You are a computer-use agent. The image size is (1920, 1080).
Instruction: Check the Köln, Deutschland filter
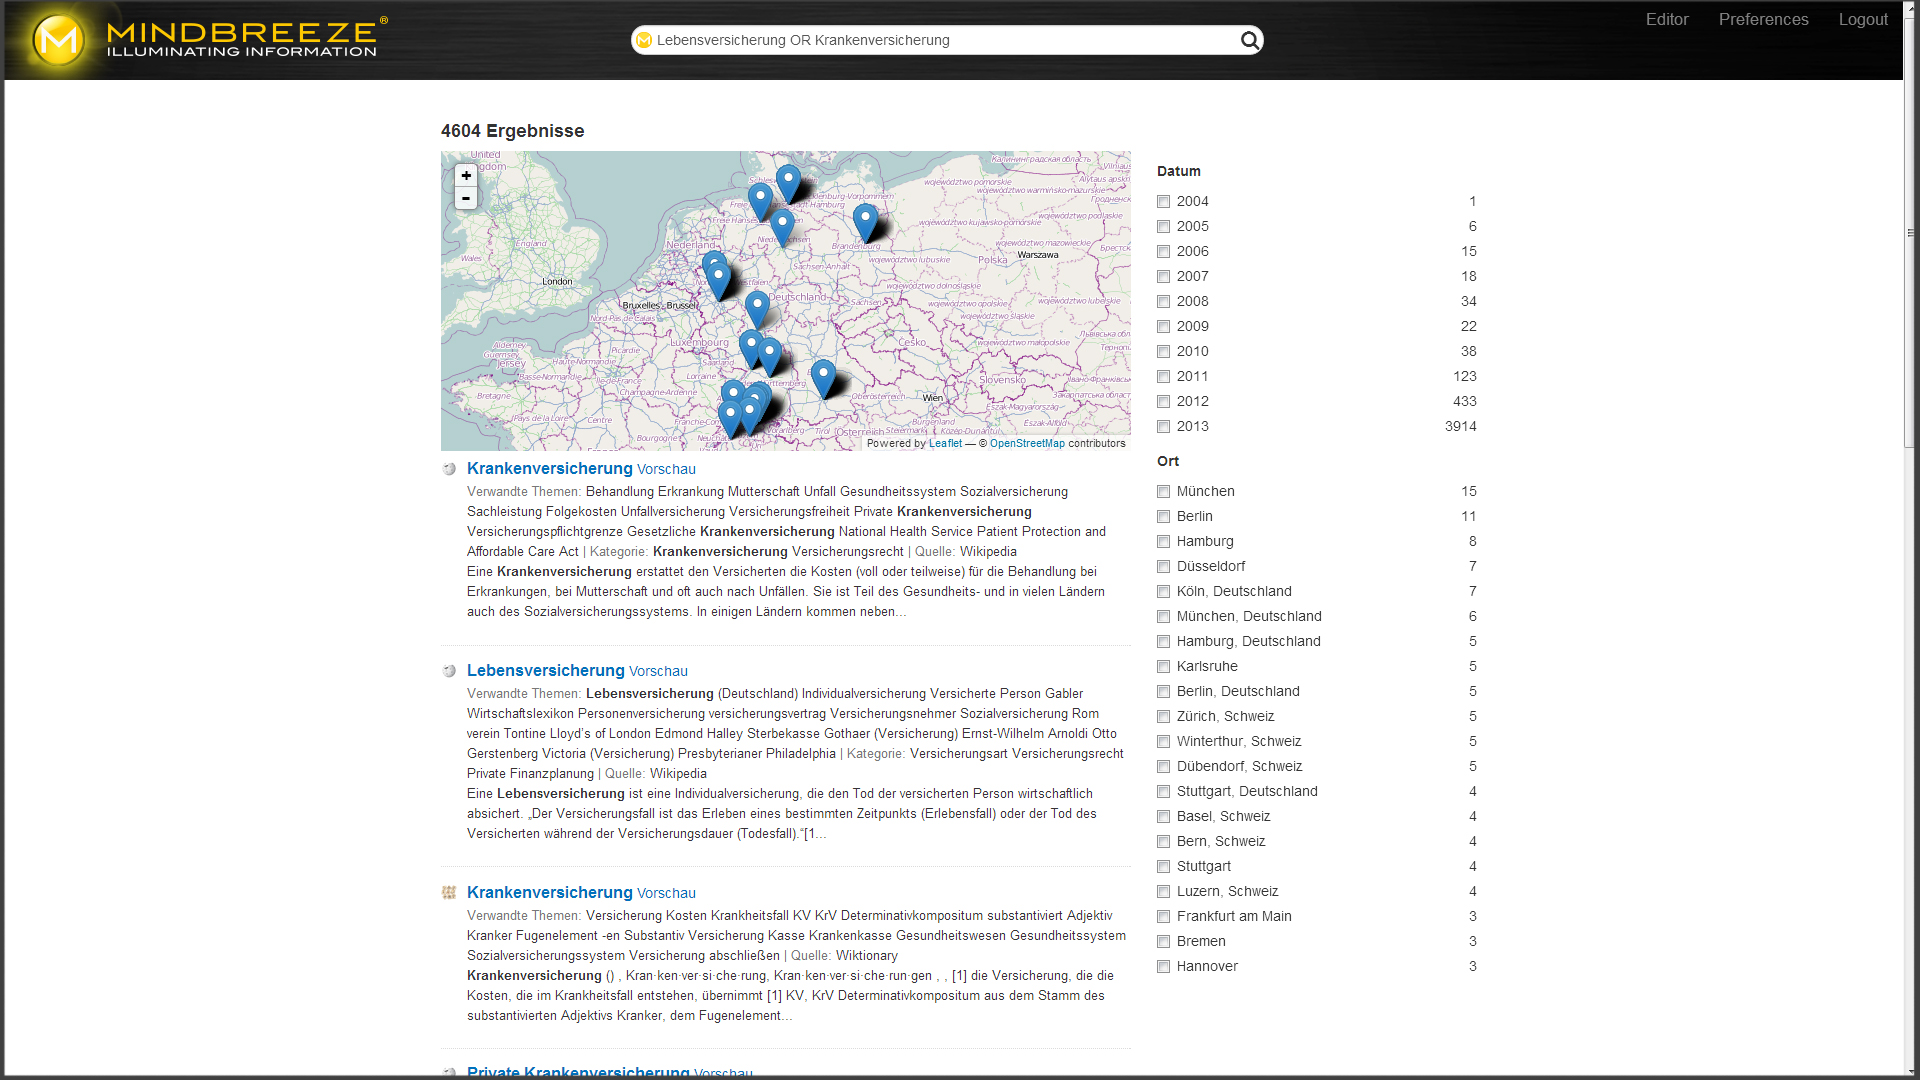click(1163, 592)
